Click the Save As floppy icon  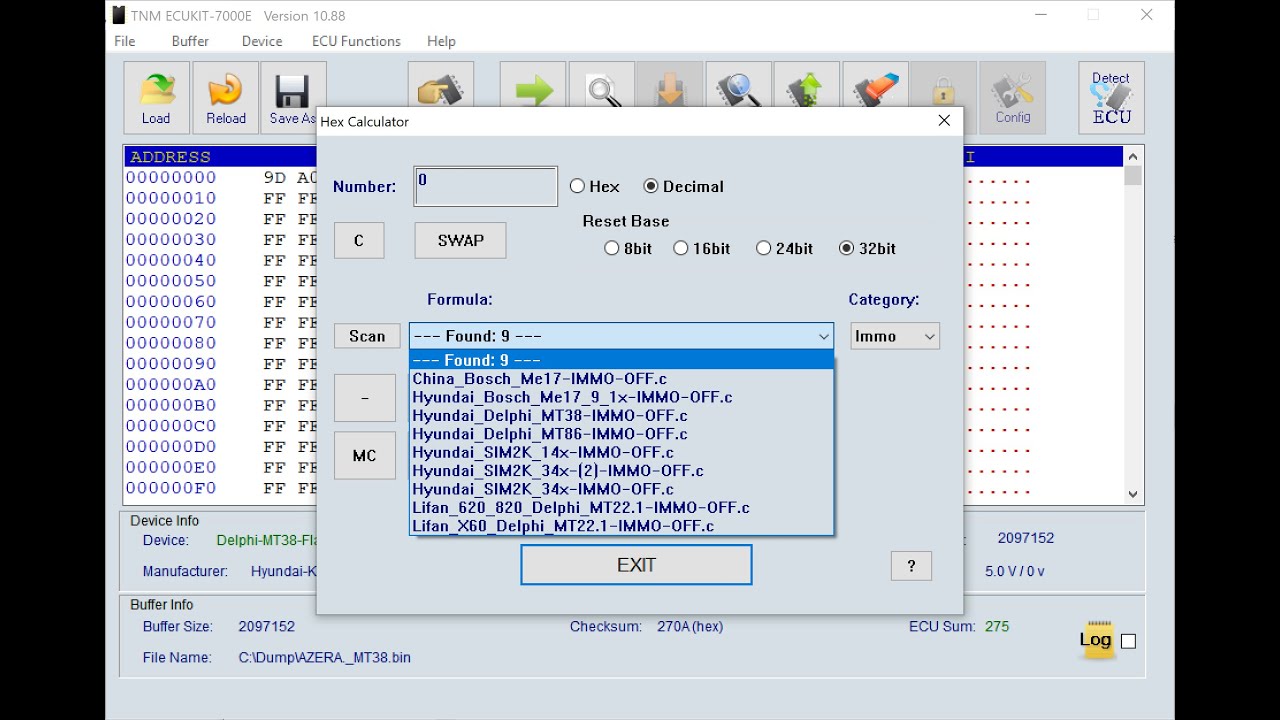coord(293,97)
